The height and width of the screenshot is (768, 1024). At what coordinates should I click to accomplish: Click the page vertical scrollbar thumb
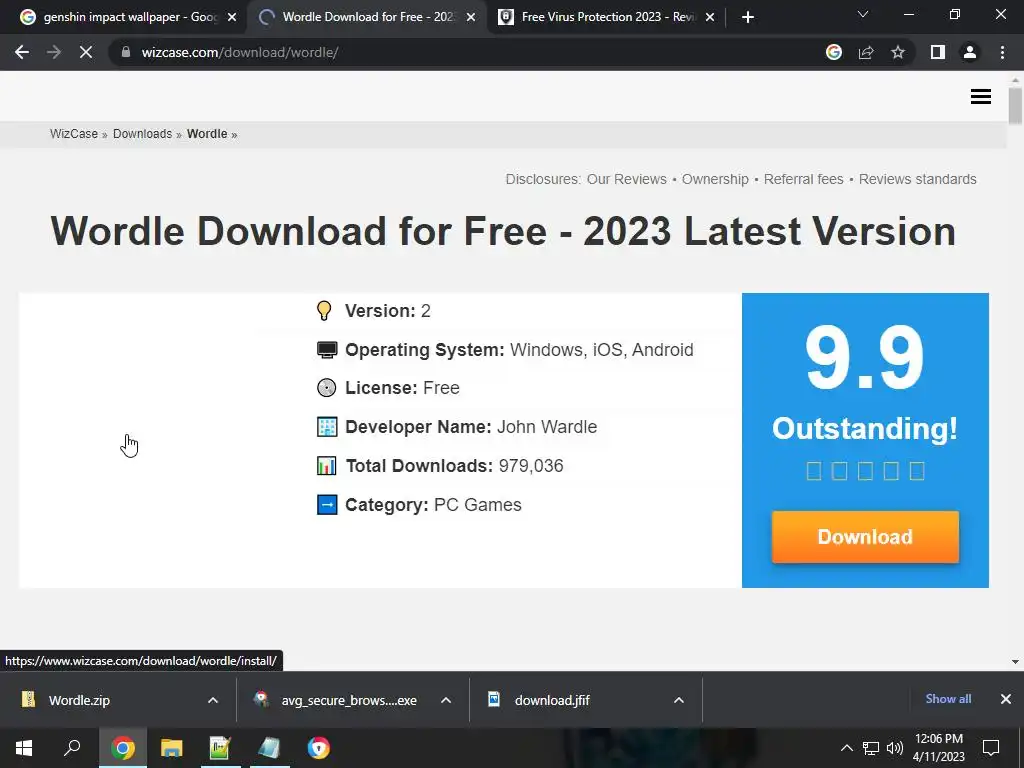[1015, 105]
